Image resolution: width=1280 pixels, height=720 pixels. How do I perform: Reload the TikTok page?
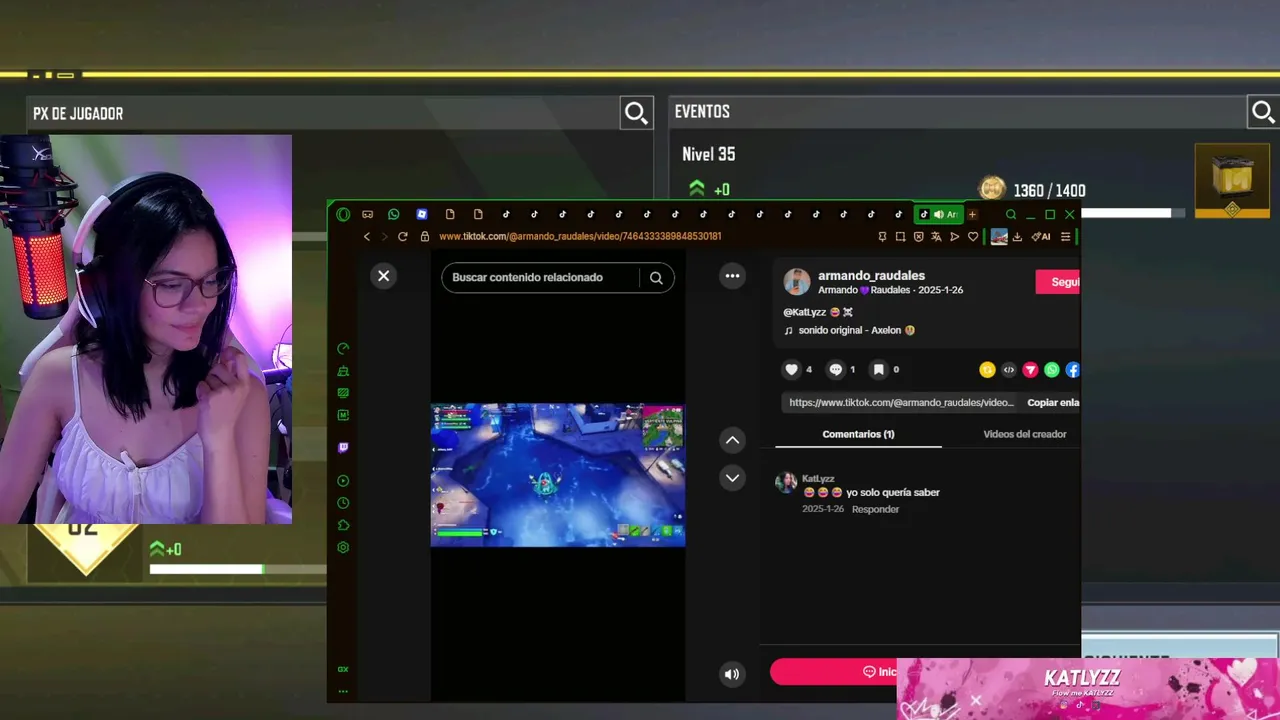403,237
